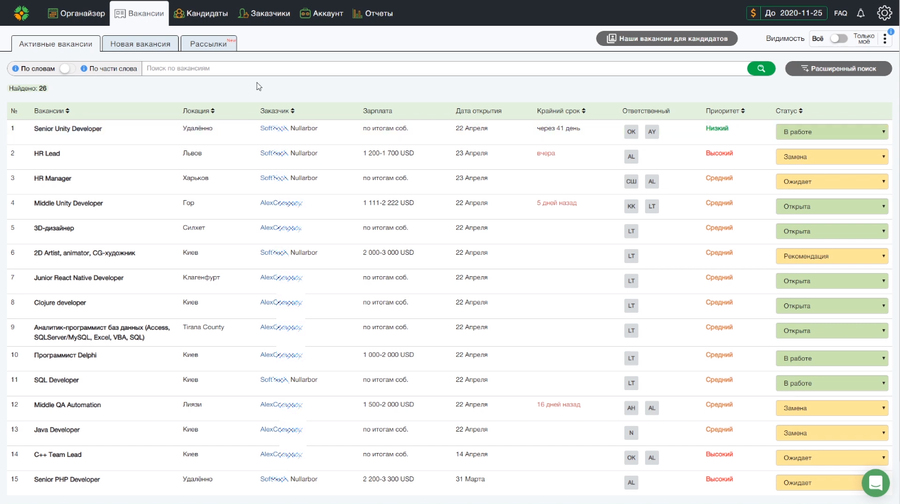The height and width of the screenshot is (504, 900).
Task: Click the AL badge in HR Lead row
Action: point(631,157)
